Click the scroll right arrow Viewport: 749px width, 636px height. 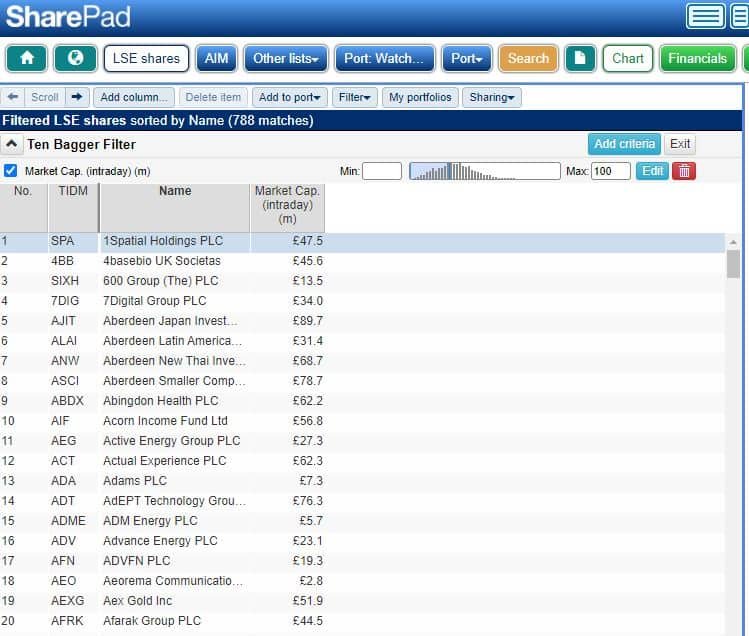[x=77, y=97]
